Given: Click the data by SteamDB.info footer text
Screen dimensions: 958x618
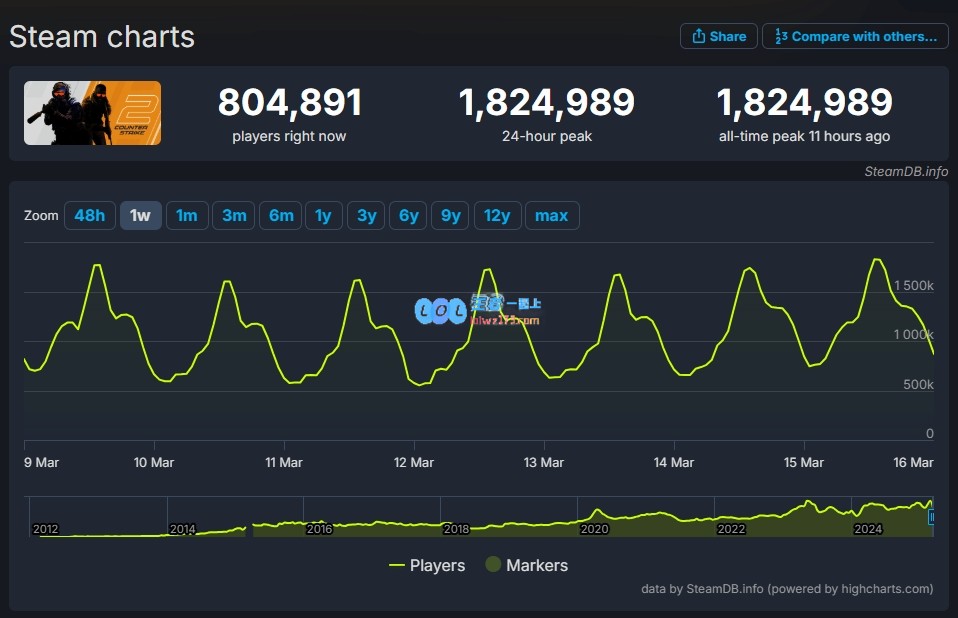Looking at the screenshot, I should click(787, 589).
